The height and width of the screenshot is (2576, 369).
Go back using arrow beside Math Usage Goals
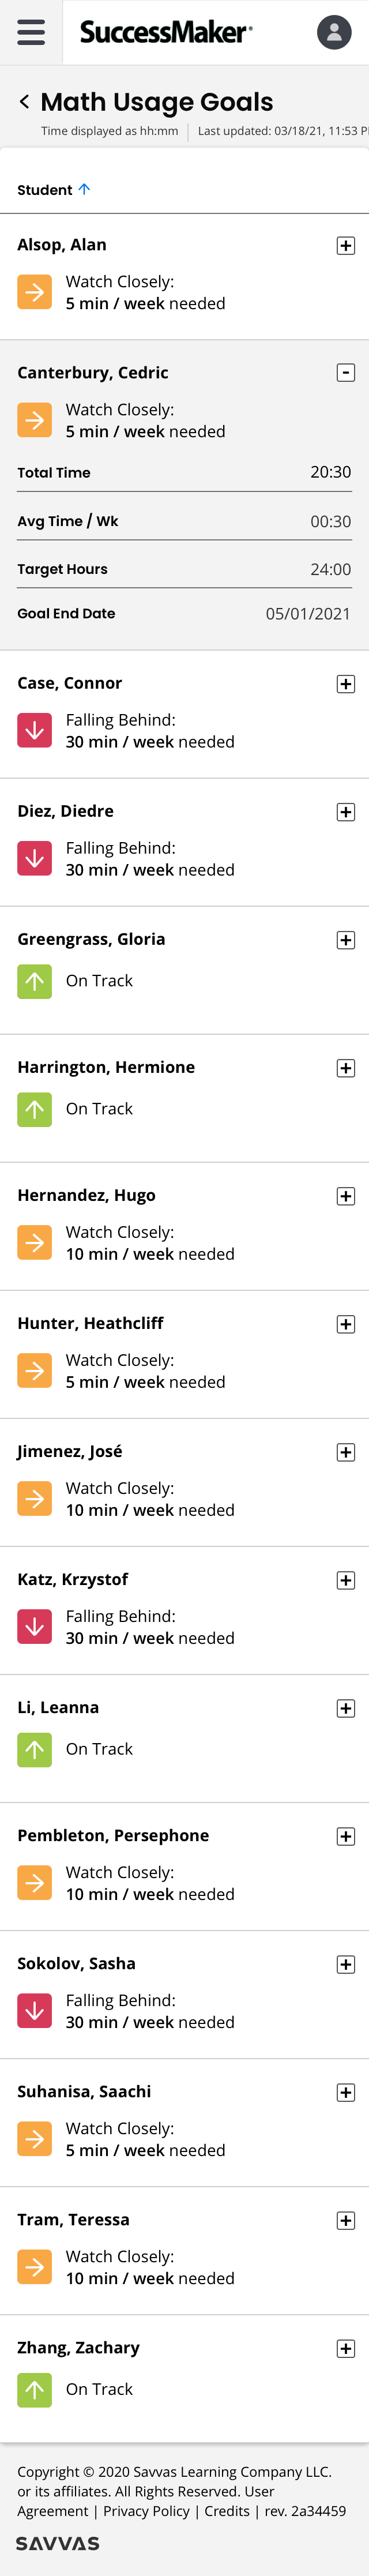click(24, 102)
